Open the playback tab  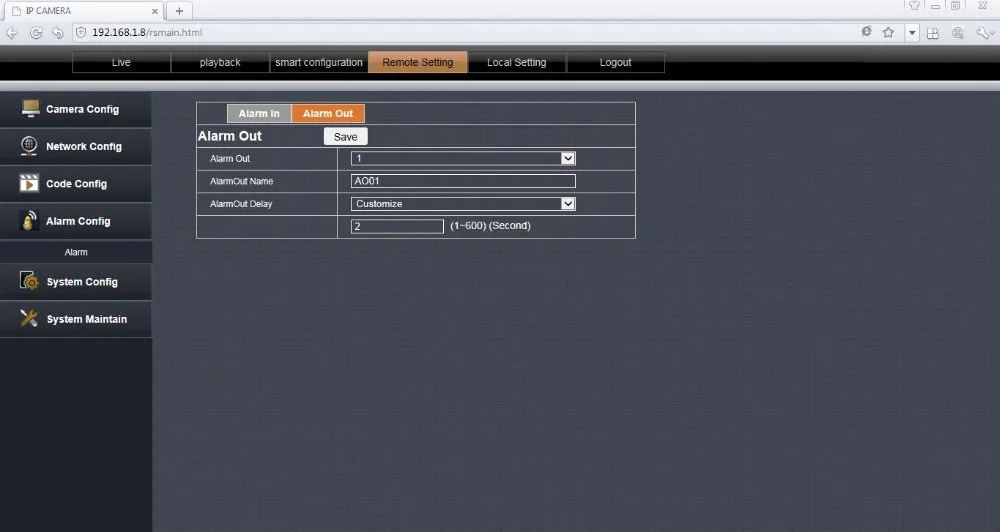220,63
